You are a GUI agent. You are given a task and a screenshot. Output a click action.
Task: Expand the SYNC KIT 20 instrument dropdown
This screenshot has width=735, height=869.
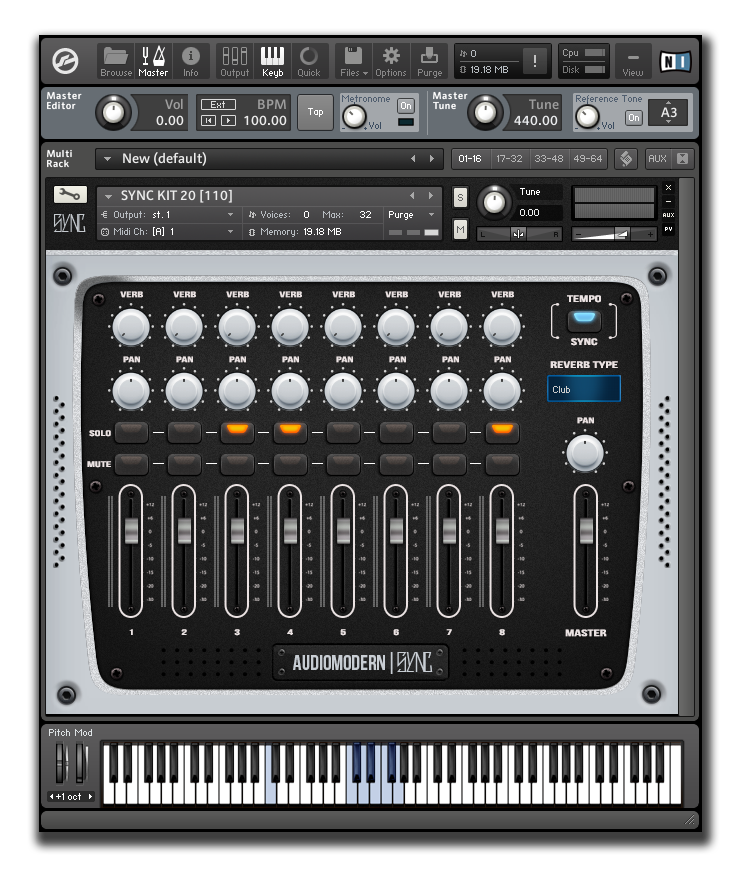[x=109, y=196]
